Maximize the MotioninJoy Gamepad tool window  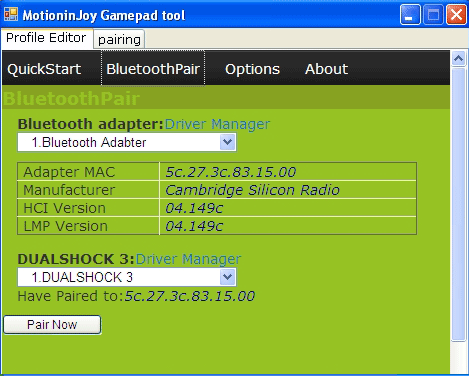tap(433, 15)
